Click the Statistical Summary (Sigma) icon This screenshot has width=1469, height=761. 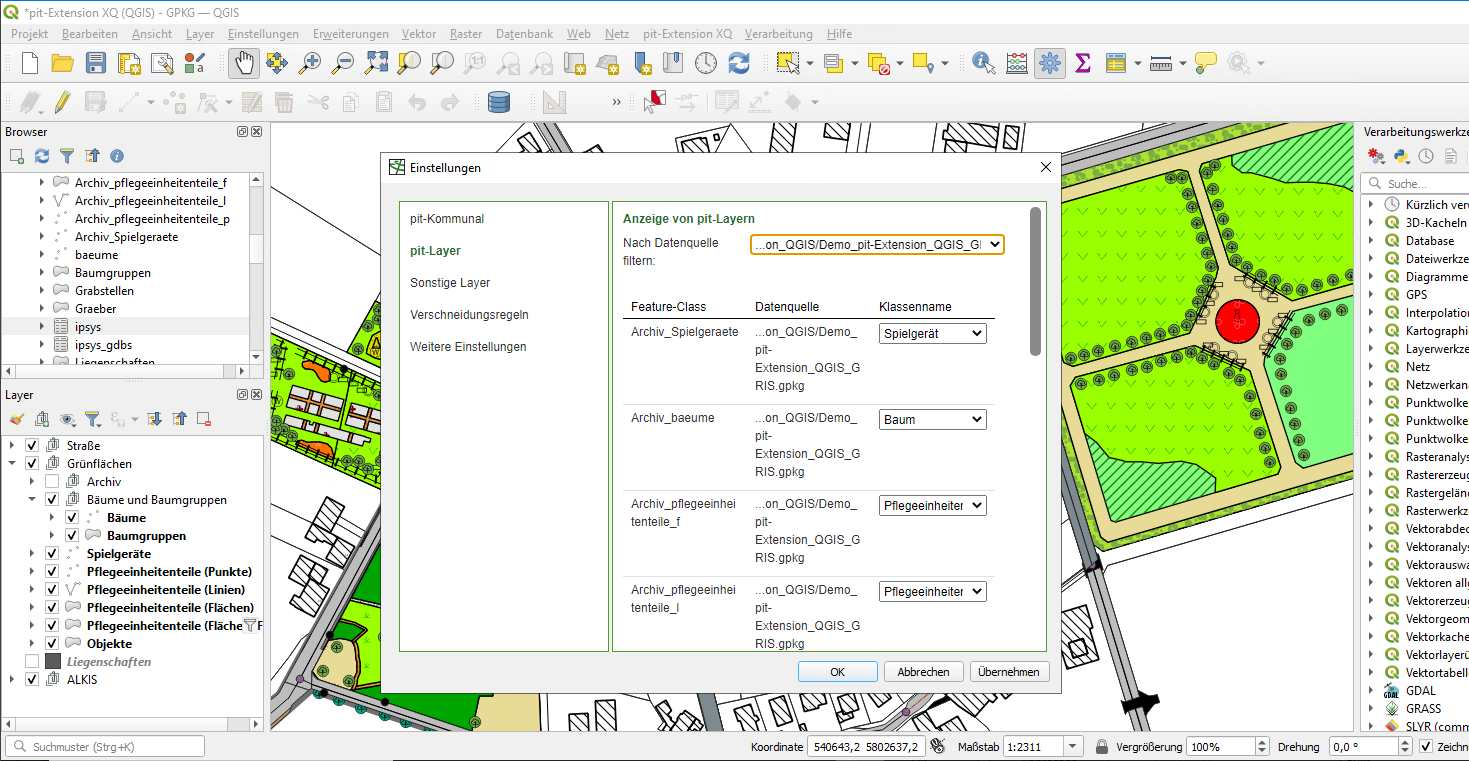click(1082, 62)
